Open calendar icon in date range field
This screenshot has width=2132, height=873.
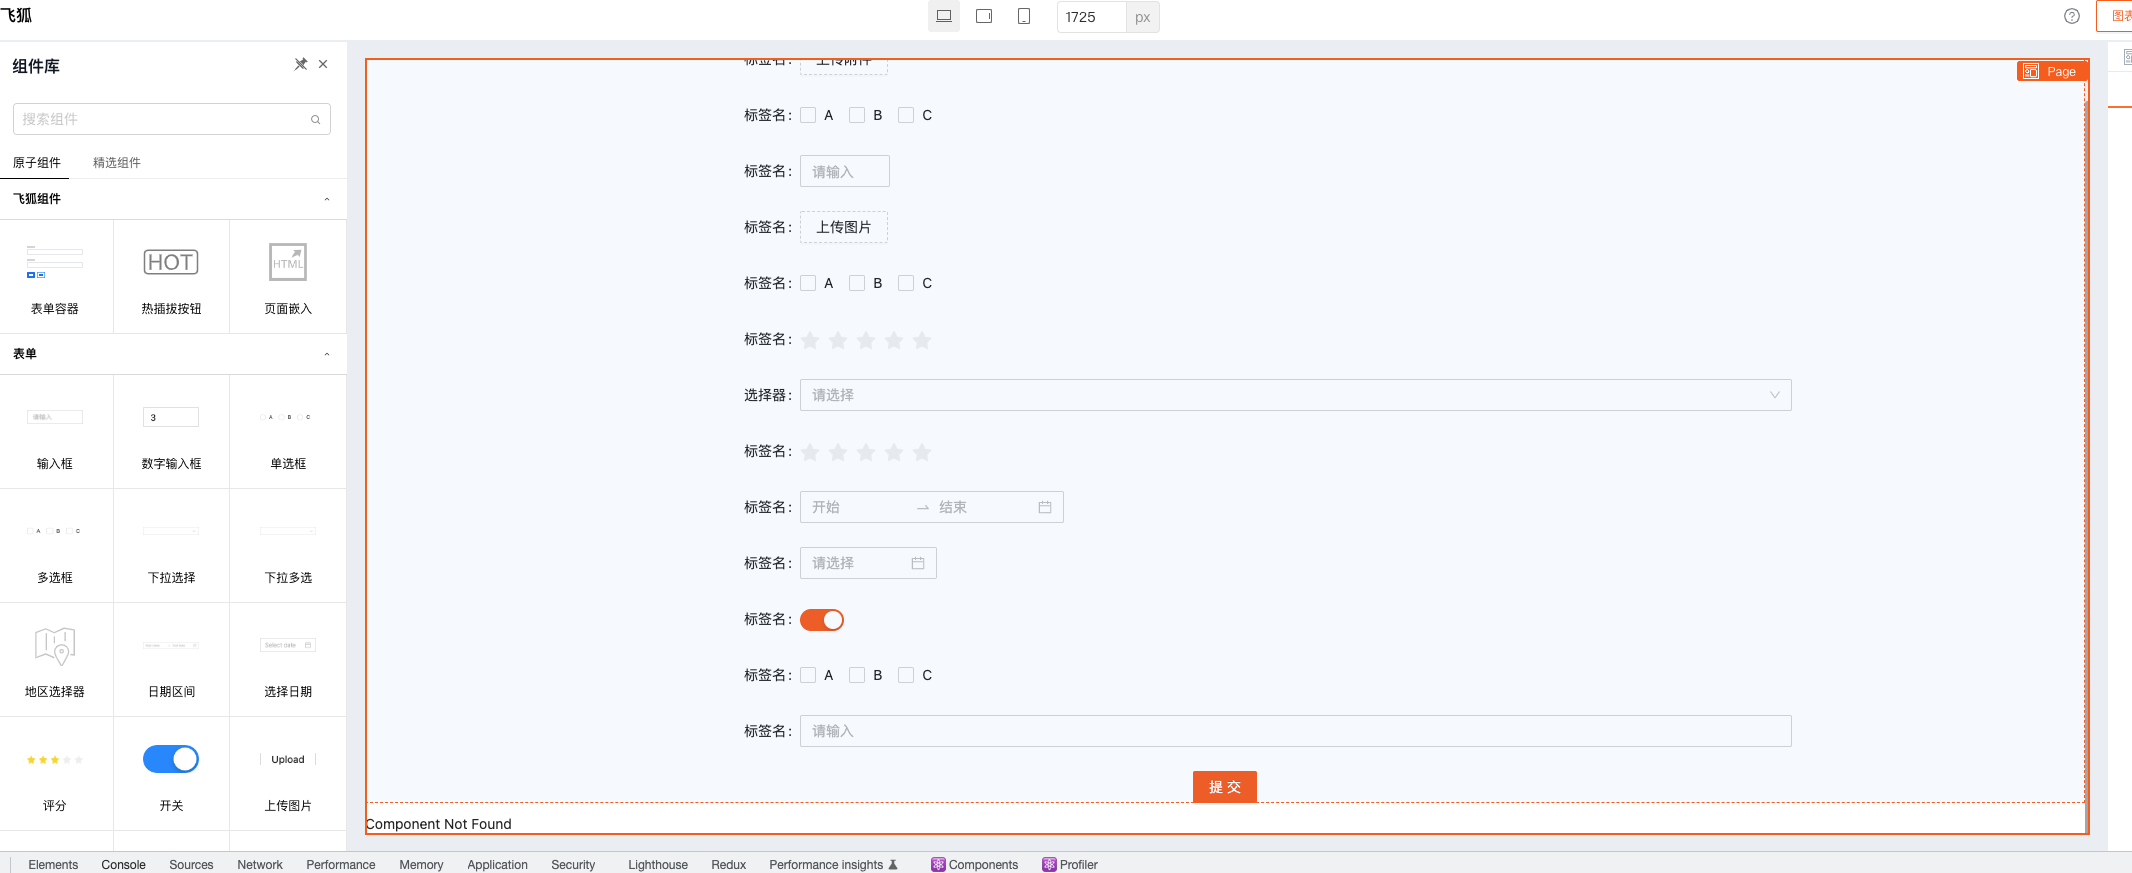(x=1045, y=507)
